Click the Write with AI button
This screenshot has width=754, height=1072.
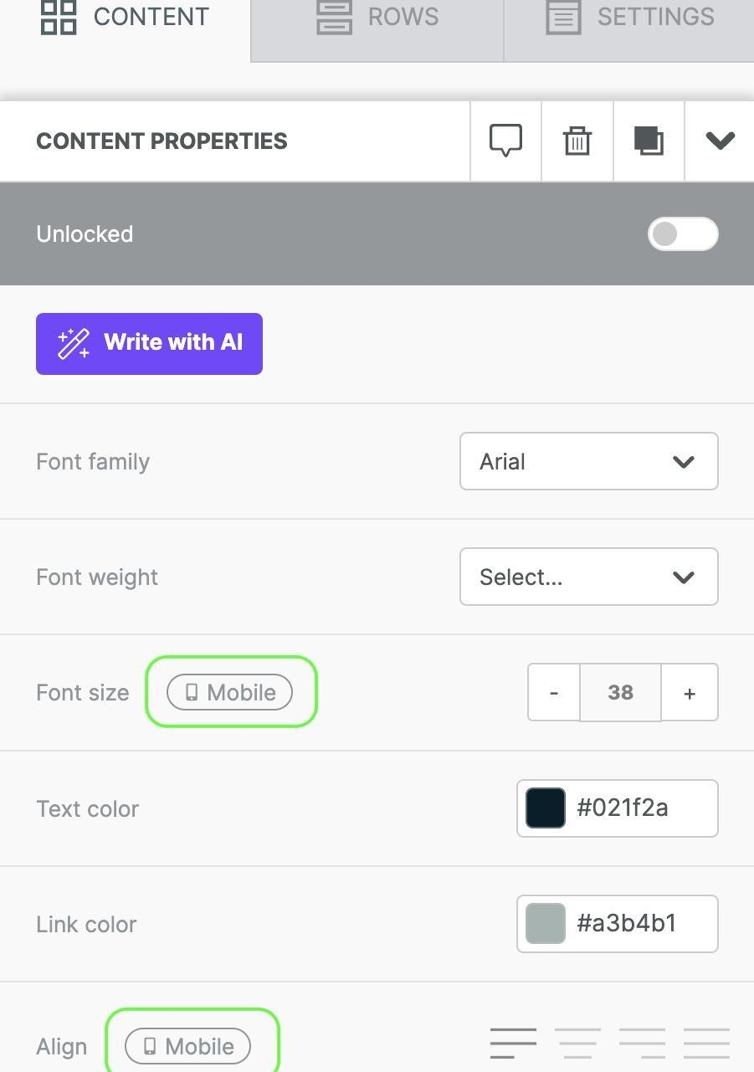pos(149,343)
